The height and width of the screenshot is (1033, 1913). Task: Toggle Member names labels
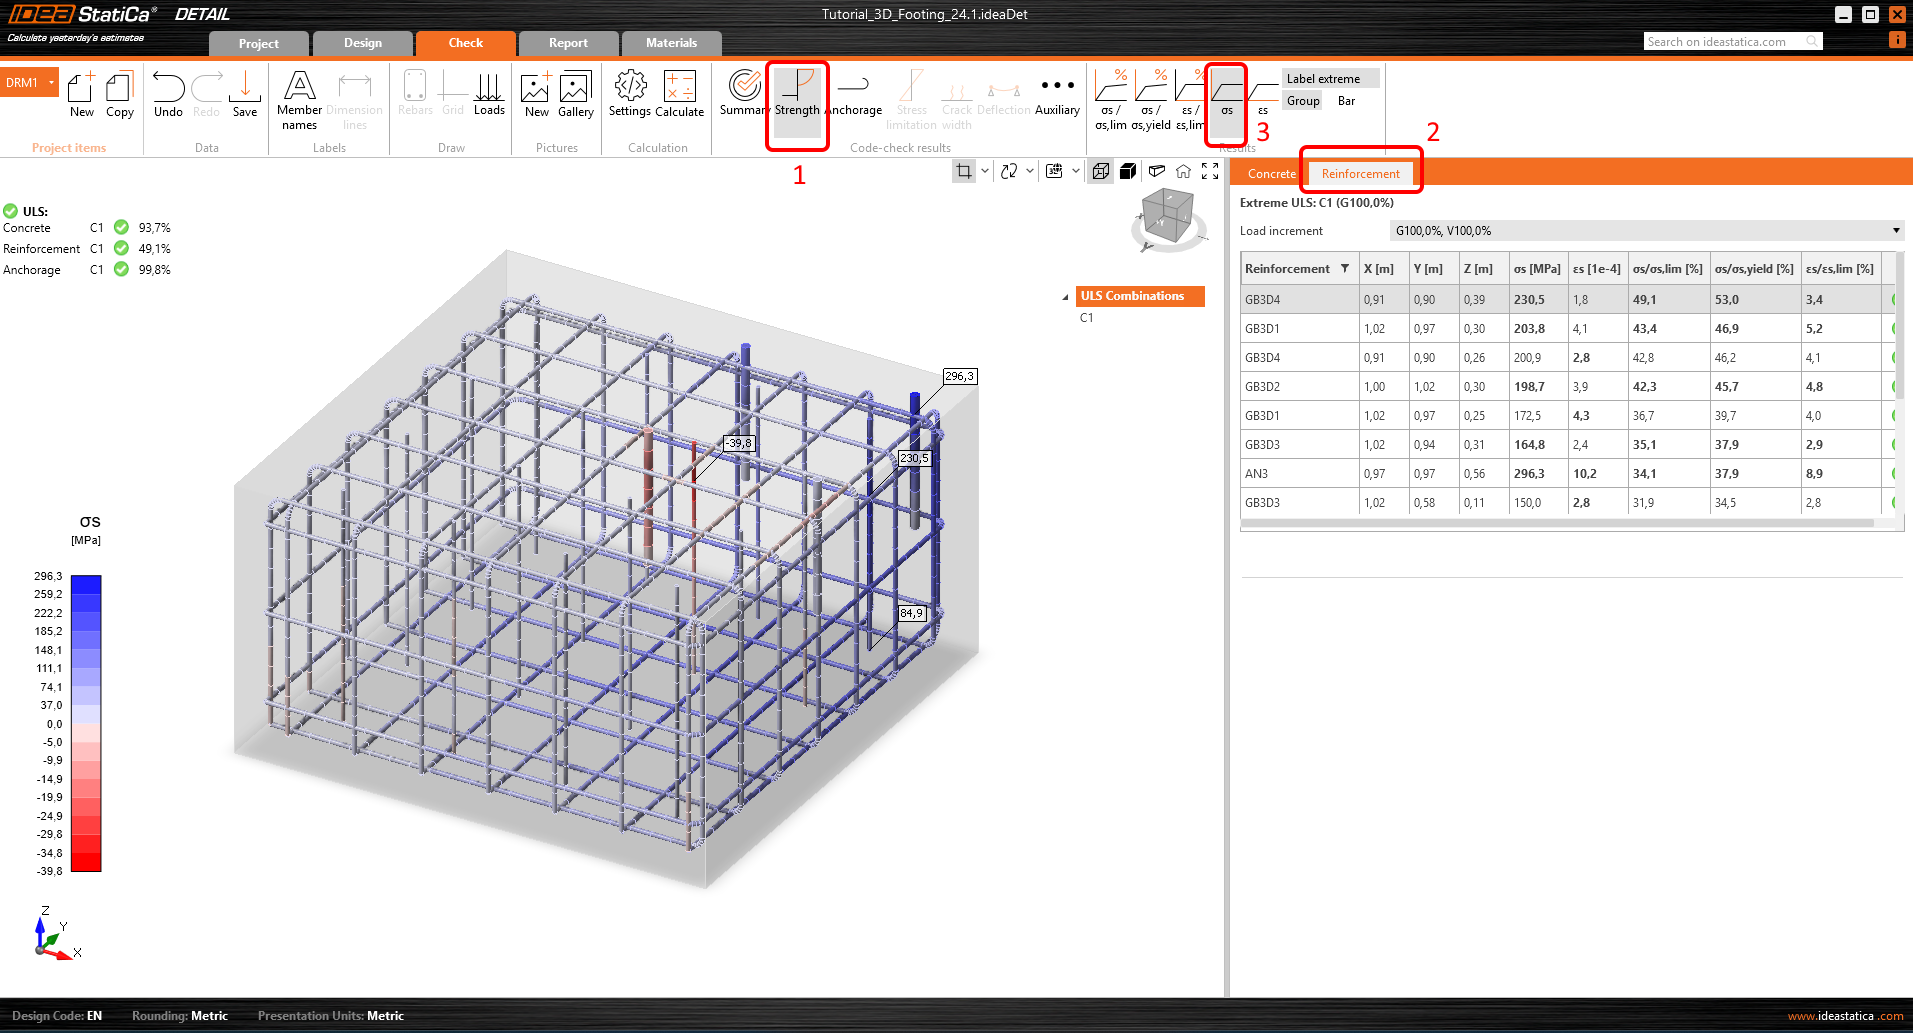[x=299, y=100]
